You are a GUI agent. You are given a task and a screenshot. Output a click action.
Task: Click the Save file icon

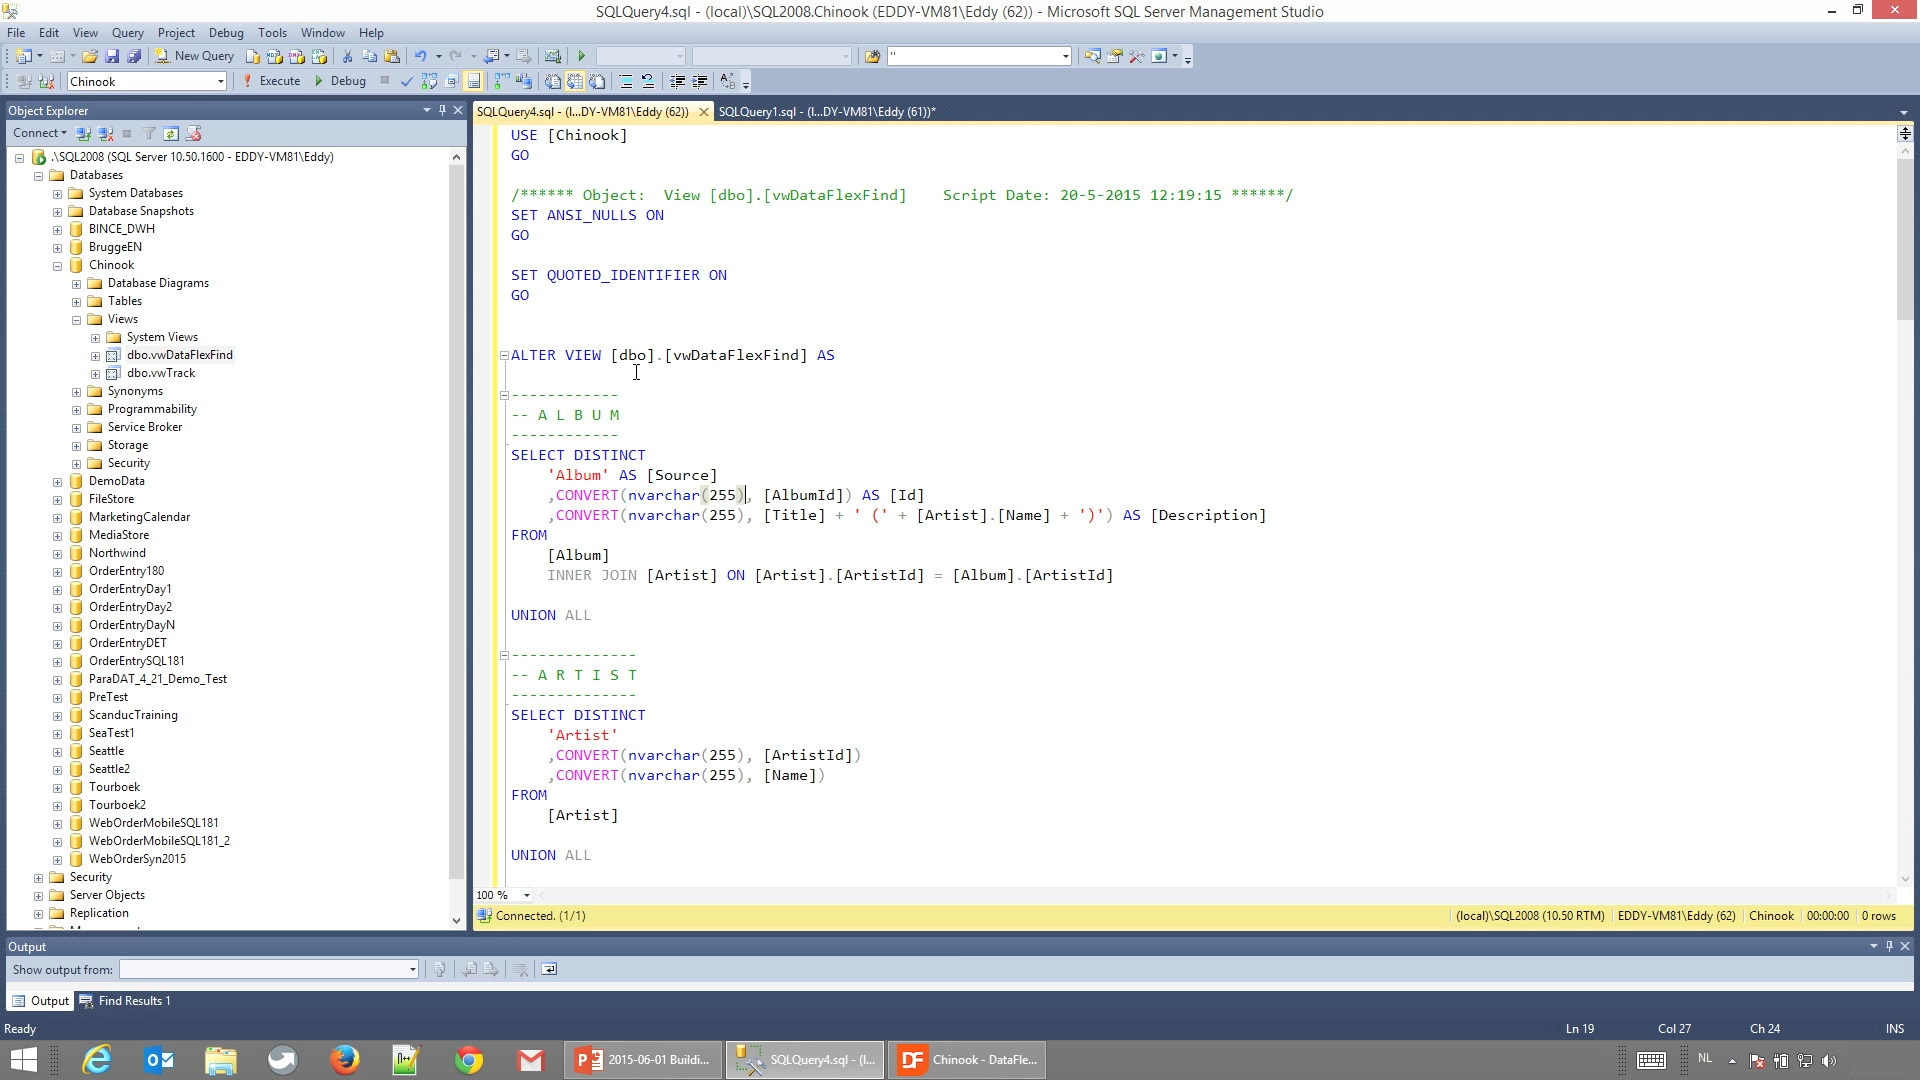pyautogui.click(x=112, y=56)
